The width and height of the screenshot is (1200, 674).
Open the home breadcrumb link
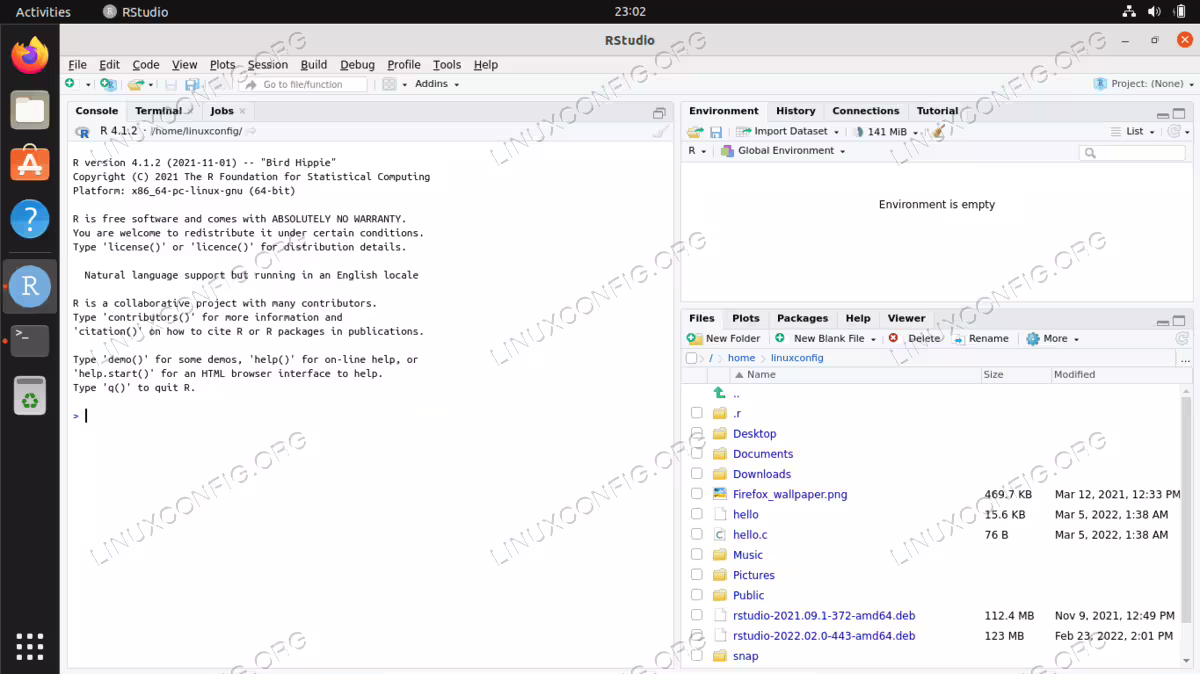coord(741,358)
